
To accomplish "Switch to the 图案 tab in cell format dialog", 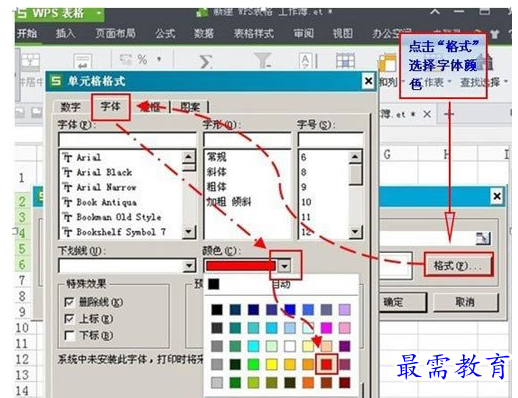I will click(x=190, y=107).
